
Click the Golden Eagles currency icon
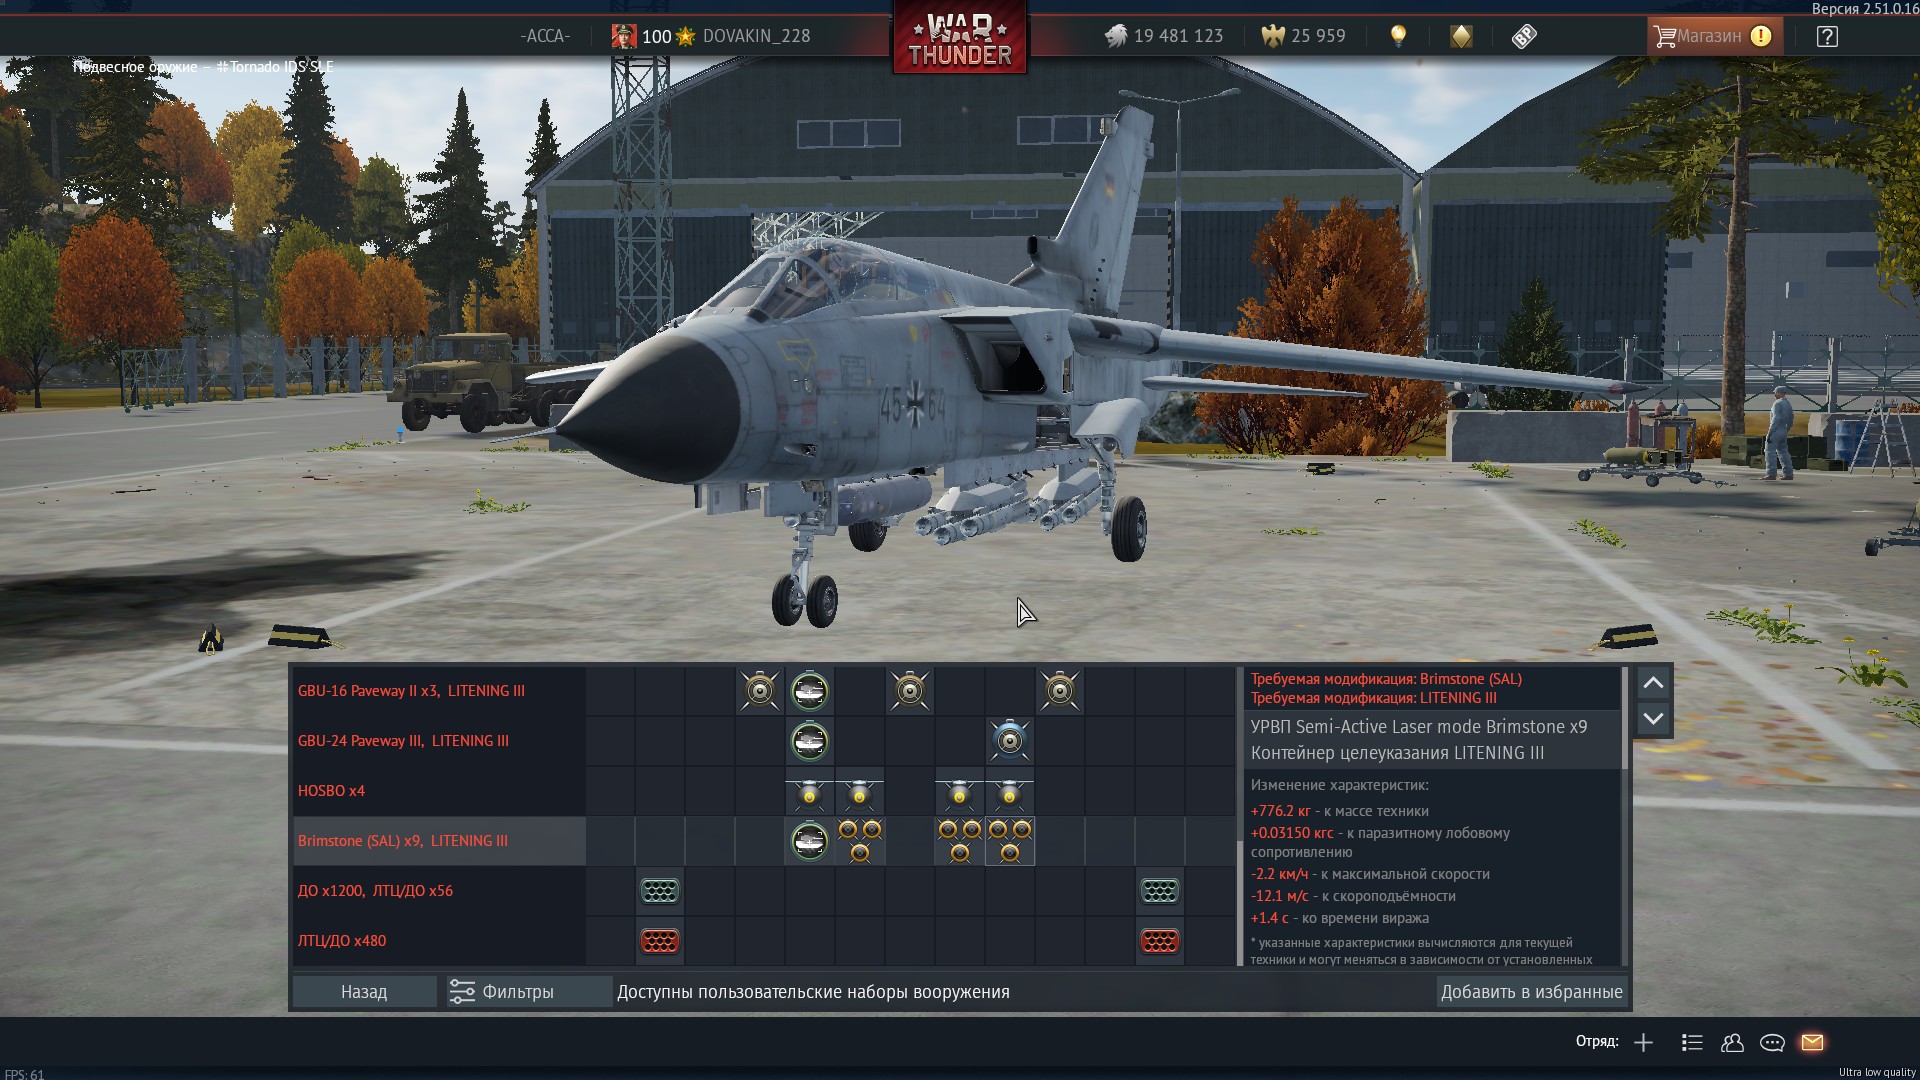pos(1272,36)
